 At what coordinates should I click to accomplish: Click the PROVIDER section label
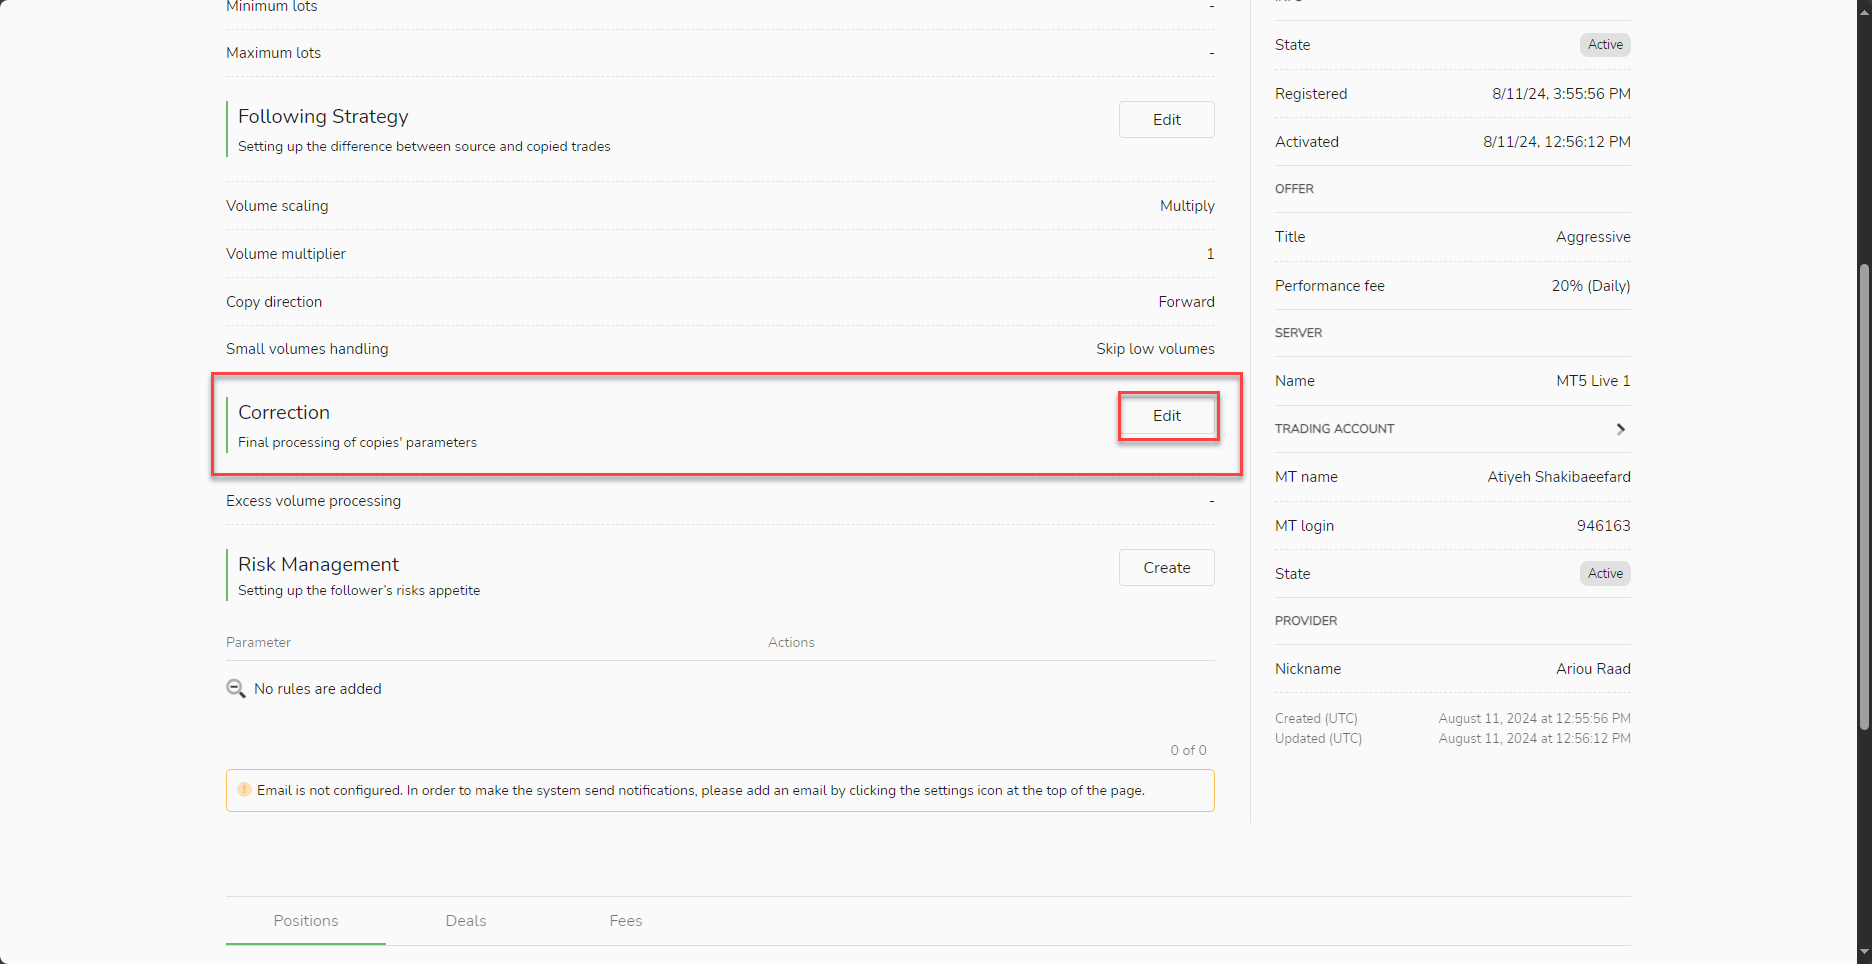(x=1305, y=621)
